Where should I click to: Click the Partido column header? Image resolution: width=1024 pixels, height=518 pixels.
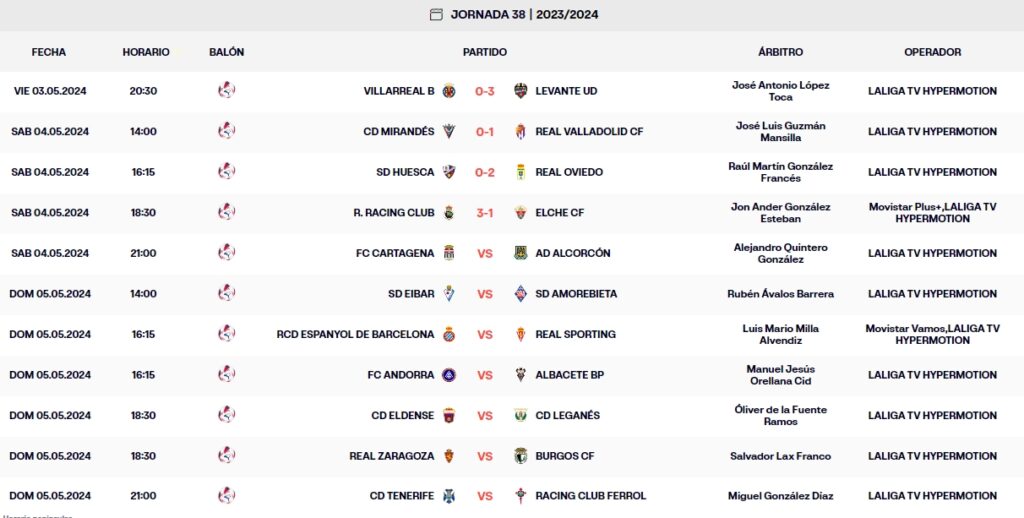[x=485, y=52]
